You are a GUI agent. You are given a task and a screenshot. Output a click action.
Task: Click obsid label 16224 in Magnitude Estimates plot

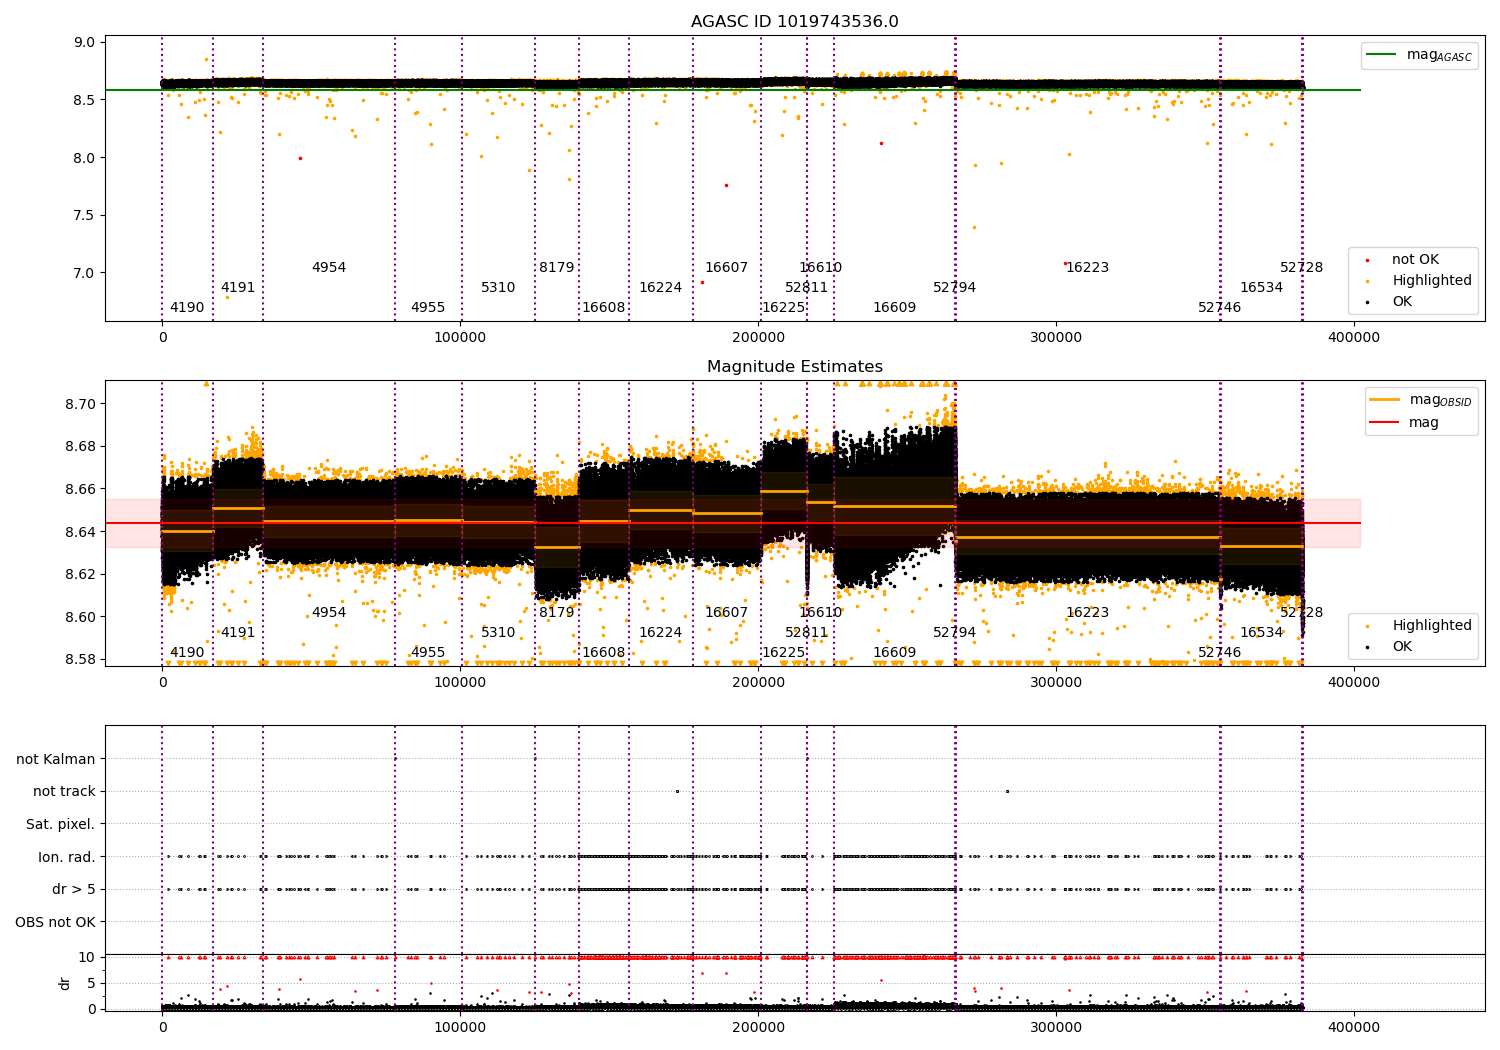pos(661,632)
